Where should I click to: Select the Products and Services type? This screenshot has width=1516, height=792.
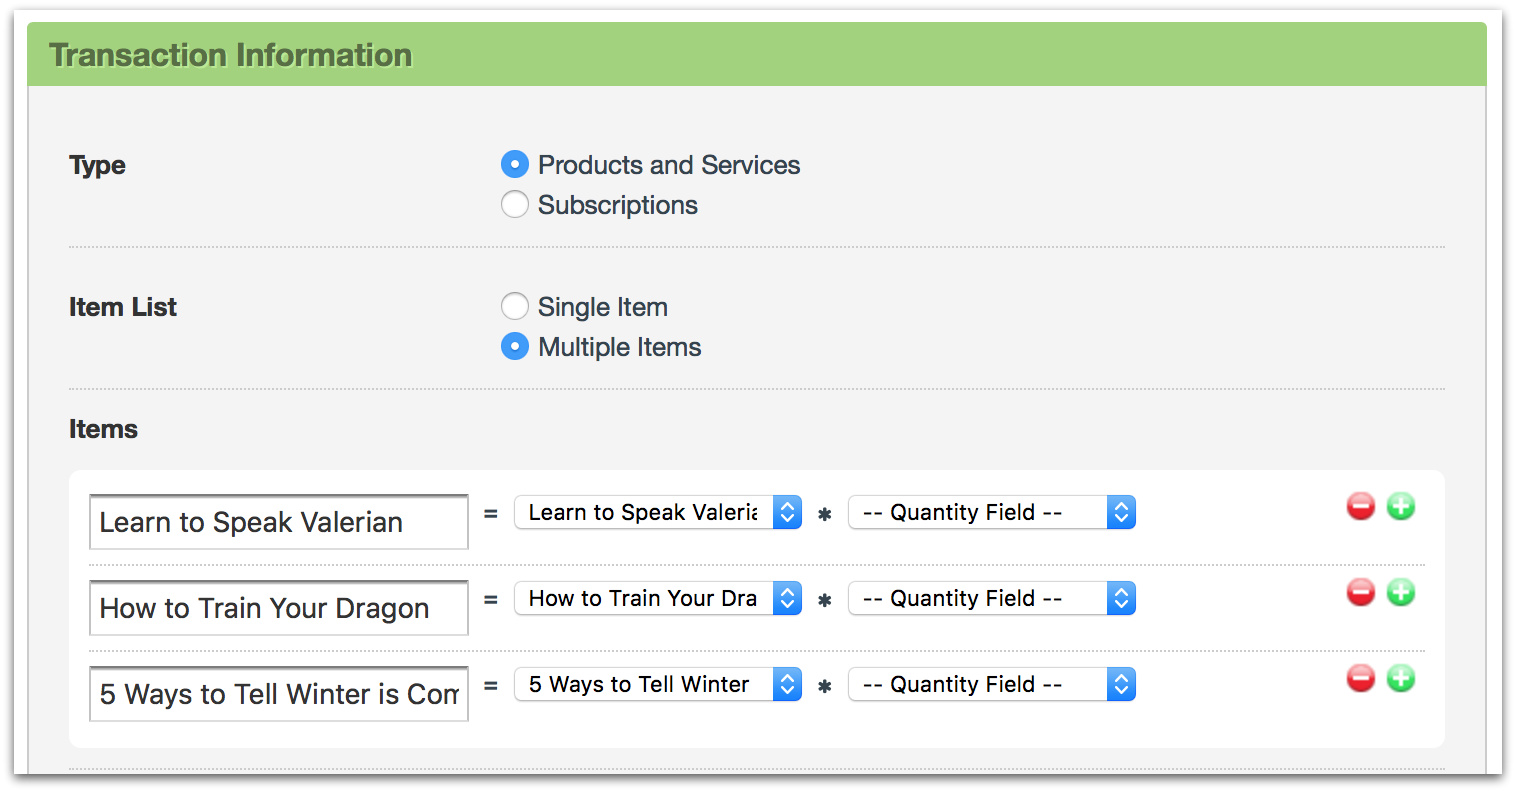(515, 164)
